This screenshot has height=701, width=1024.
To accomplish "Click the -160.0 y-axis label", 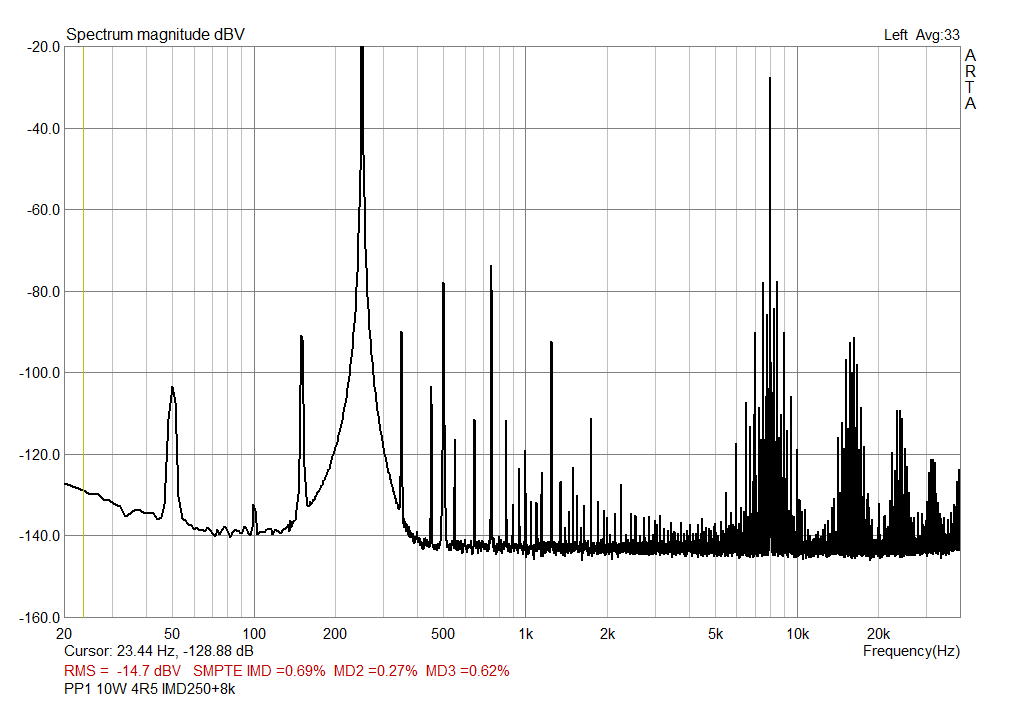I will coord(40,617).
